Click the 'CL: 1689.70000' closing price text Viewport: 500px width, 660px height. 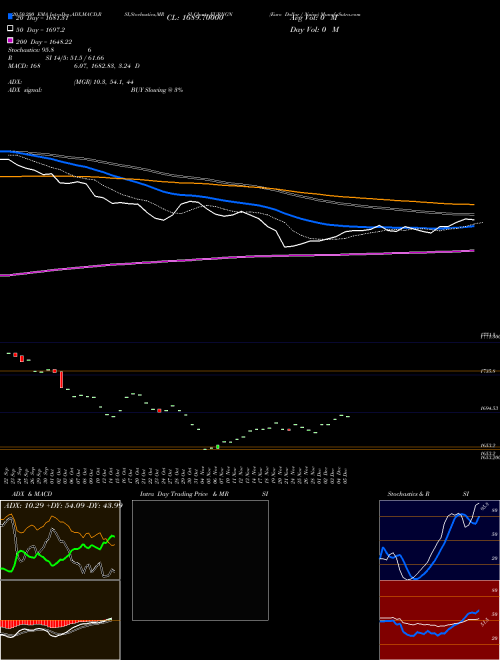pyautogui.click(x=194, y=18)
